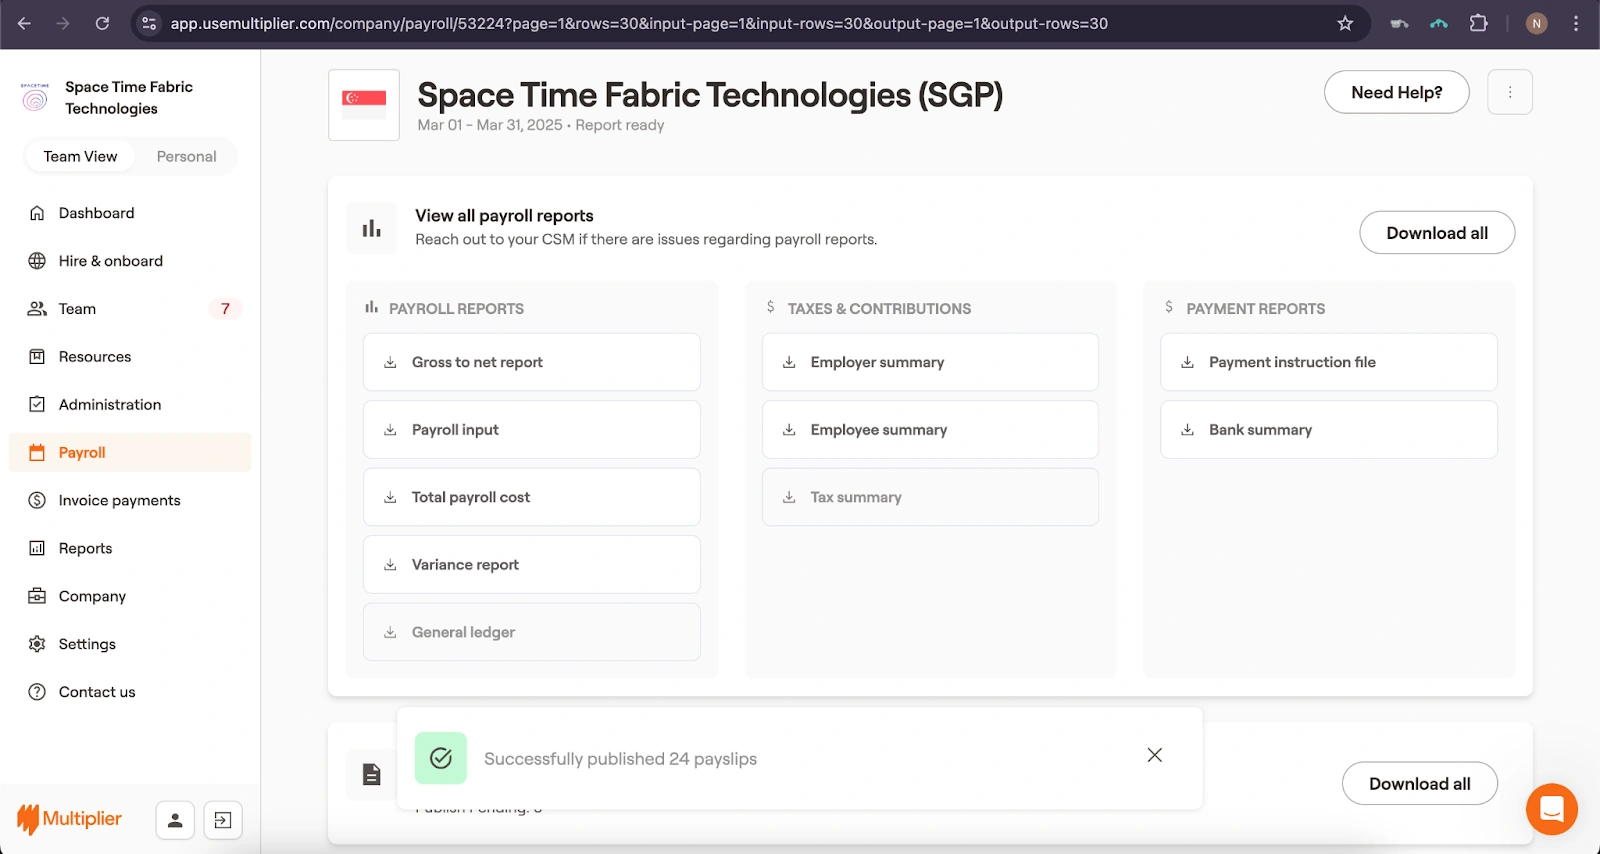Open the user profile icon button

coord(175,820)
